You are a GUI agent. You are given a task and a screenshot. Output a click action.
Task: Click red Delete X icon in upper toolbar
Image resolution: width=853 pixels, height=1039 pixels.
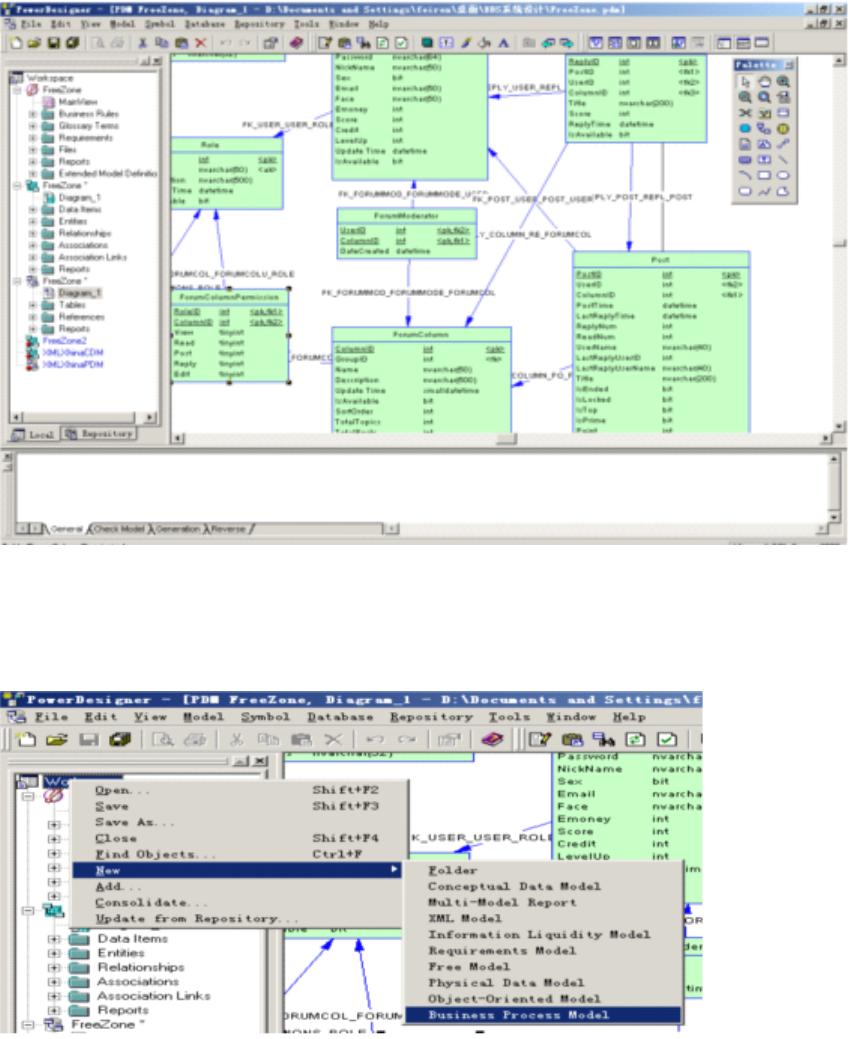click(x=201, y=43)
